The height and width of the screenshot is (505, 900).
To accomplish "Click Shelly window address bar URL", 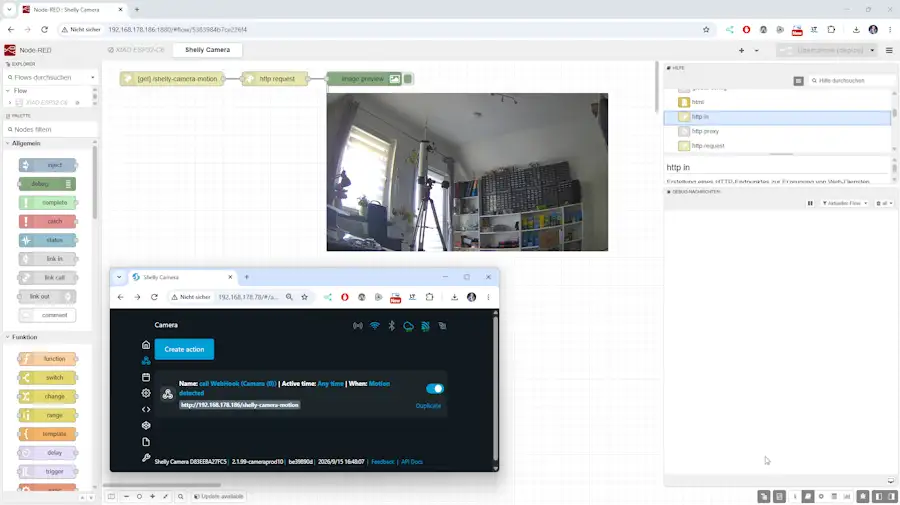I will point(248,297).
